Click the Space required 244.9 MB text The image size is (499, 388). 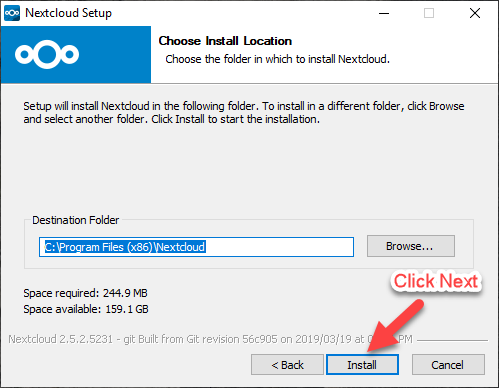coord(85,293)
